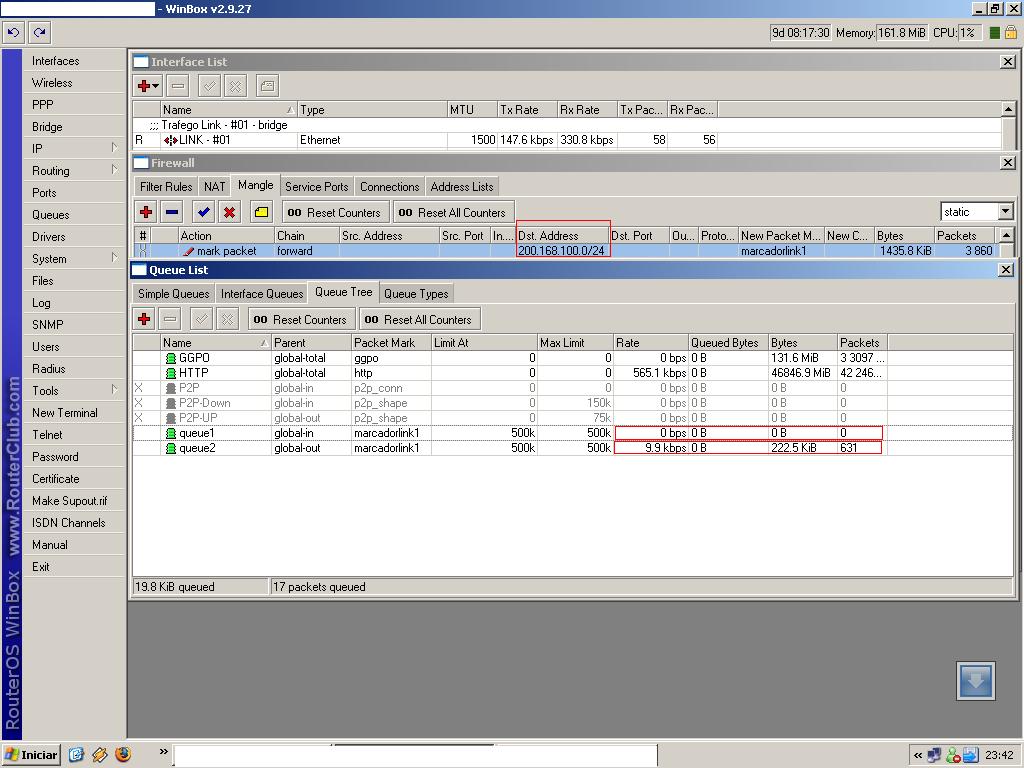The width and height of the screenshot is (1024, 768).
Task: Switch to the Simple Queues tab
Action: coord(173,294)
